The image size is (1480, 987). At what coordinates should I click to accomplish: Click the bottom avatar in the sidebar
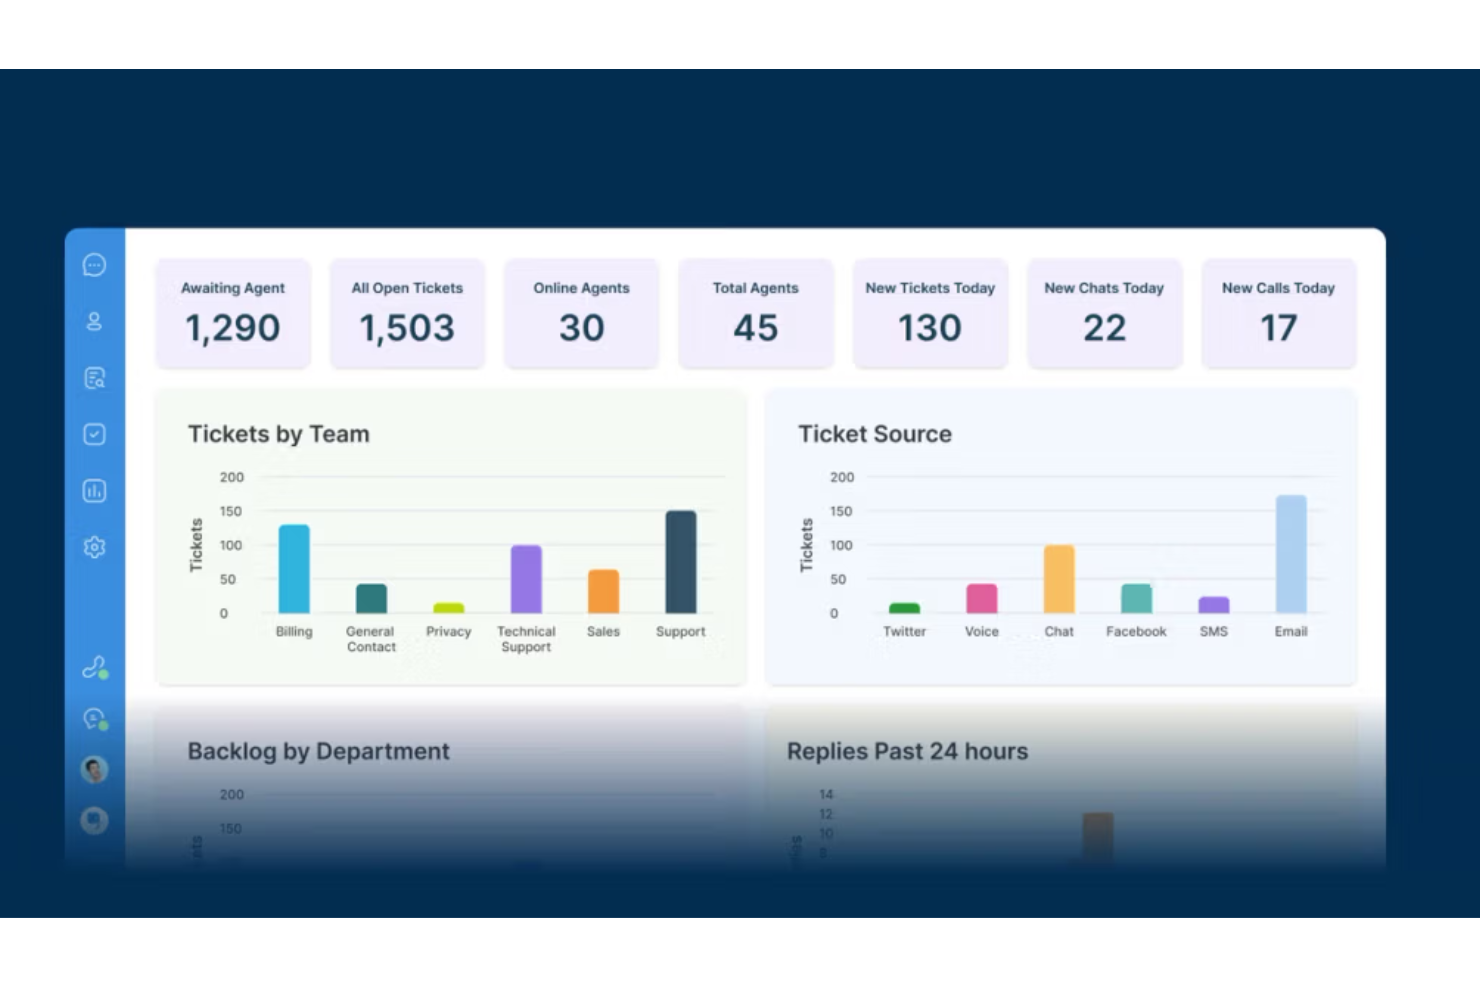point(93,819)
